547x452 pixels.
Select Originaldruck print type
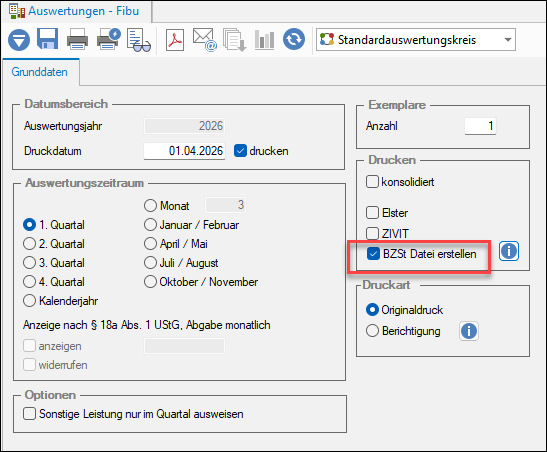point(372,309)
